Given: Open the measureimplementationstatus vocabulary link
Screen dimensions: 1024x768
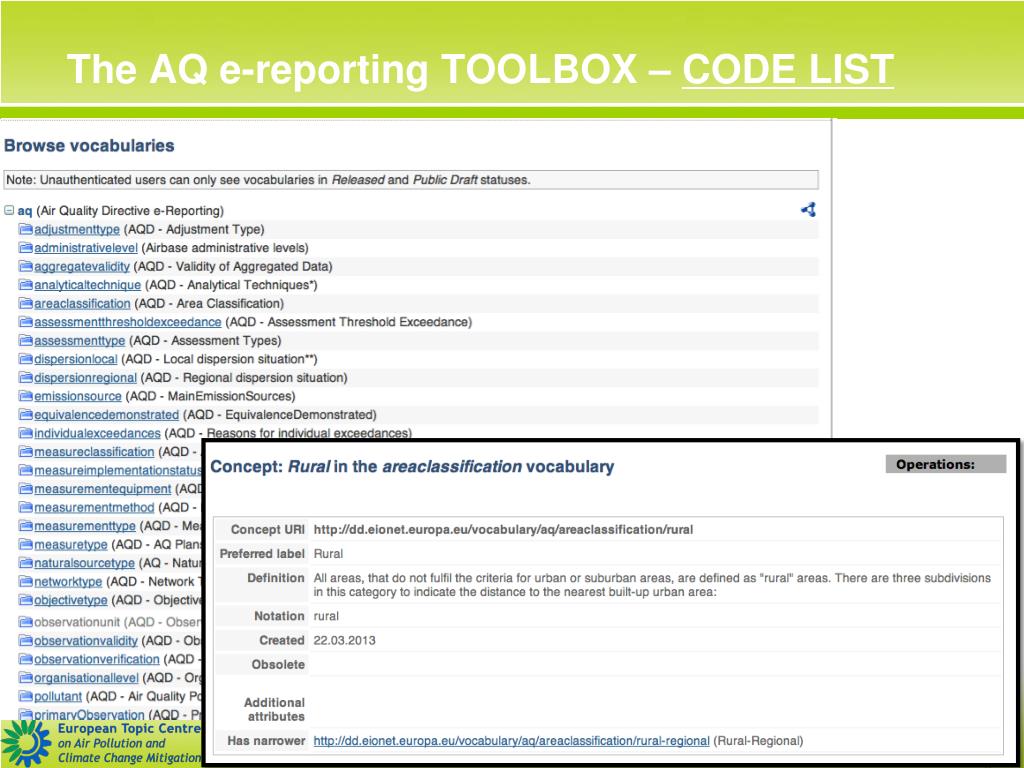Looking at the screenshot, I should [118, 470].
